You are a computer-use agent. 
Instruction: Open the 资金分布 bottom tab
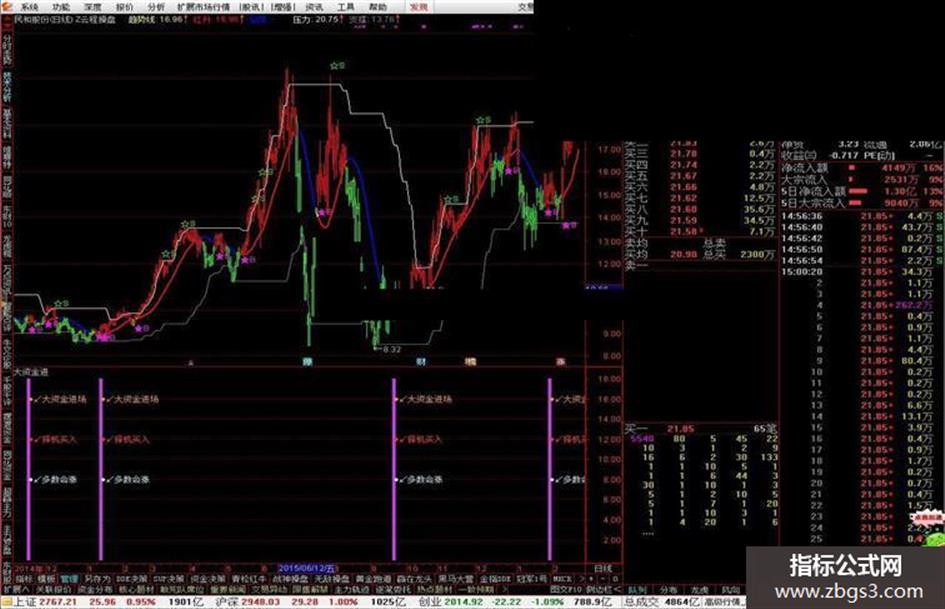coord(95,589)
